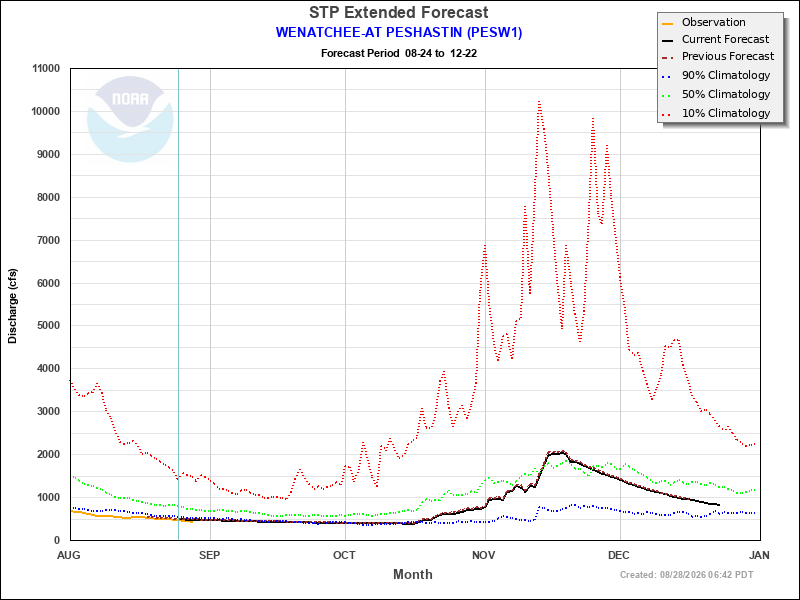The height and width of the screenshot is (600, 800).
Task: Click the 10% Climatology legend label
Action: tap(726, 113)
